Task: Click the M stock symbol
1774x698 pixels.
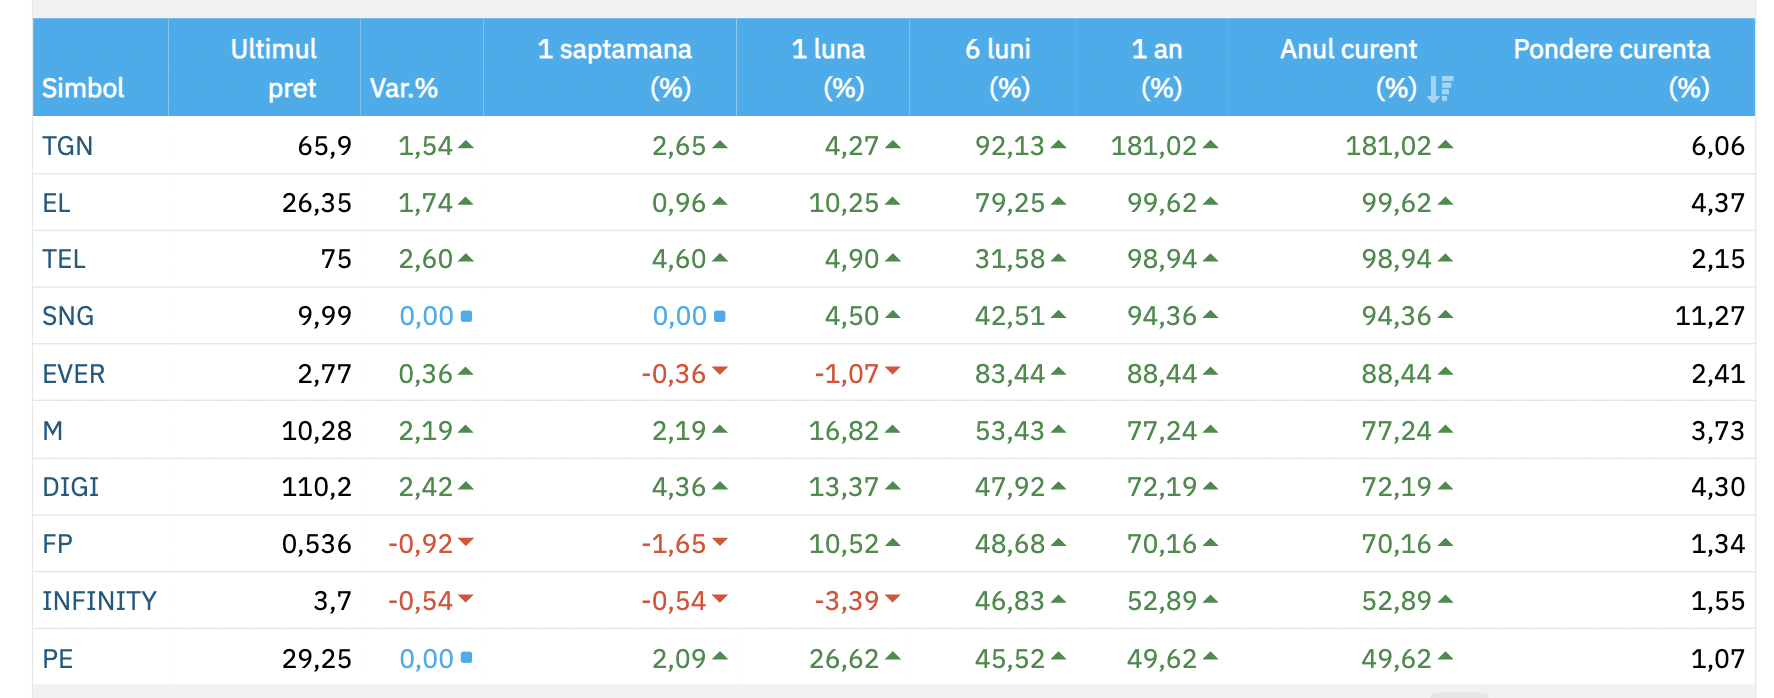Action: (52, 431)
